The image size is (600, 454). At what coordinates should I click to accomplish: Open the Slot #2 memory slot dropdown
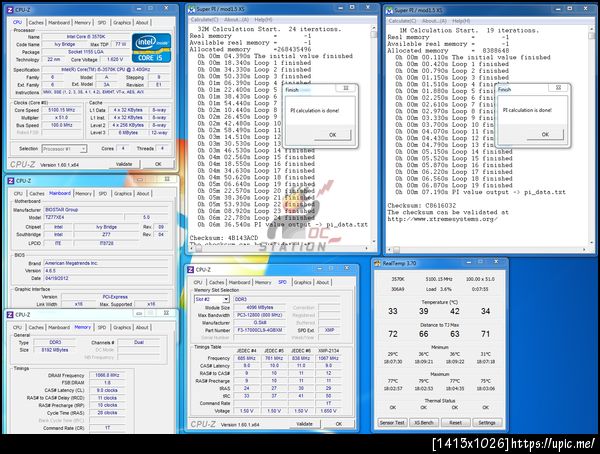[212, 299]
